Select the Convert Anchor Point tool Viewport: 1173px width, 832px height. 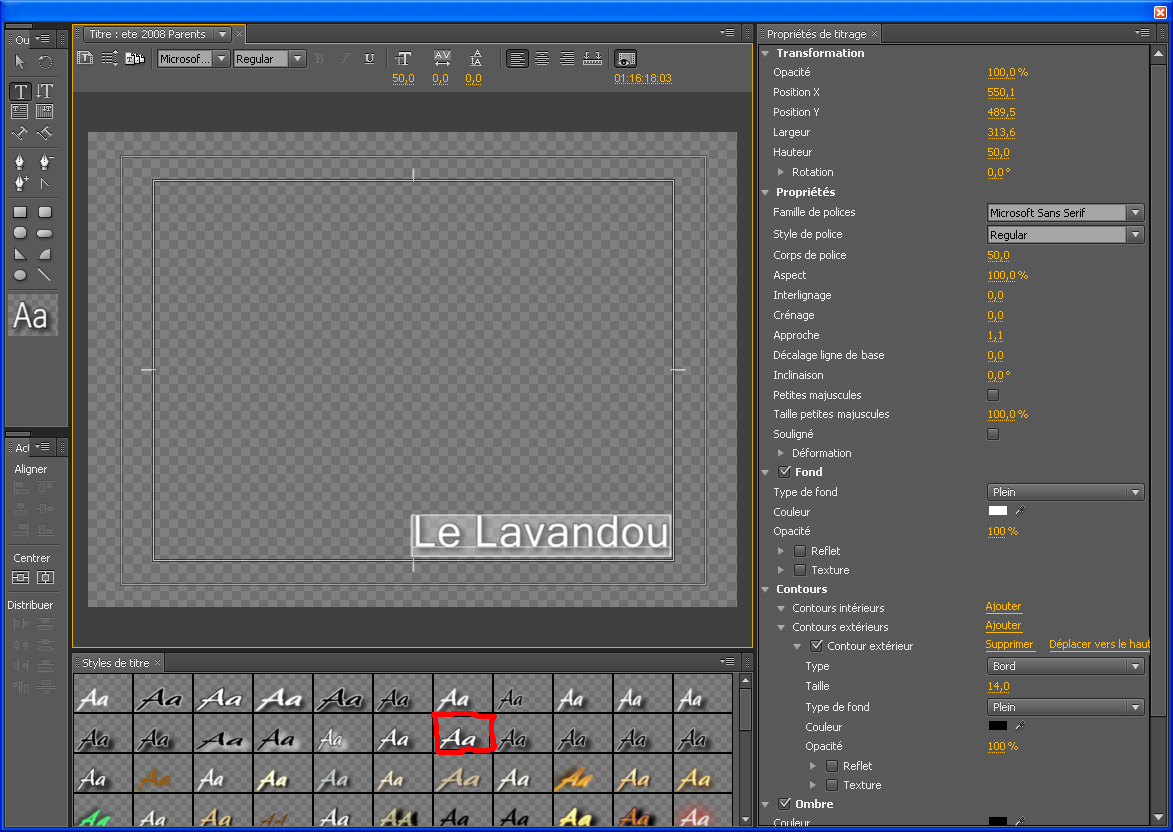pos(45,183)
